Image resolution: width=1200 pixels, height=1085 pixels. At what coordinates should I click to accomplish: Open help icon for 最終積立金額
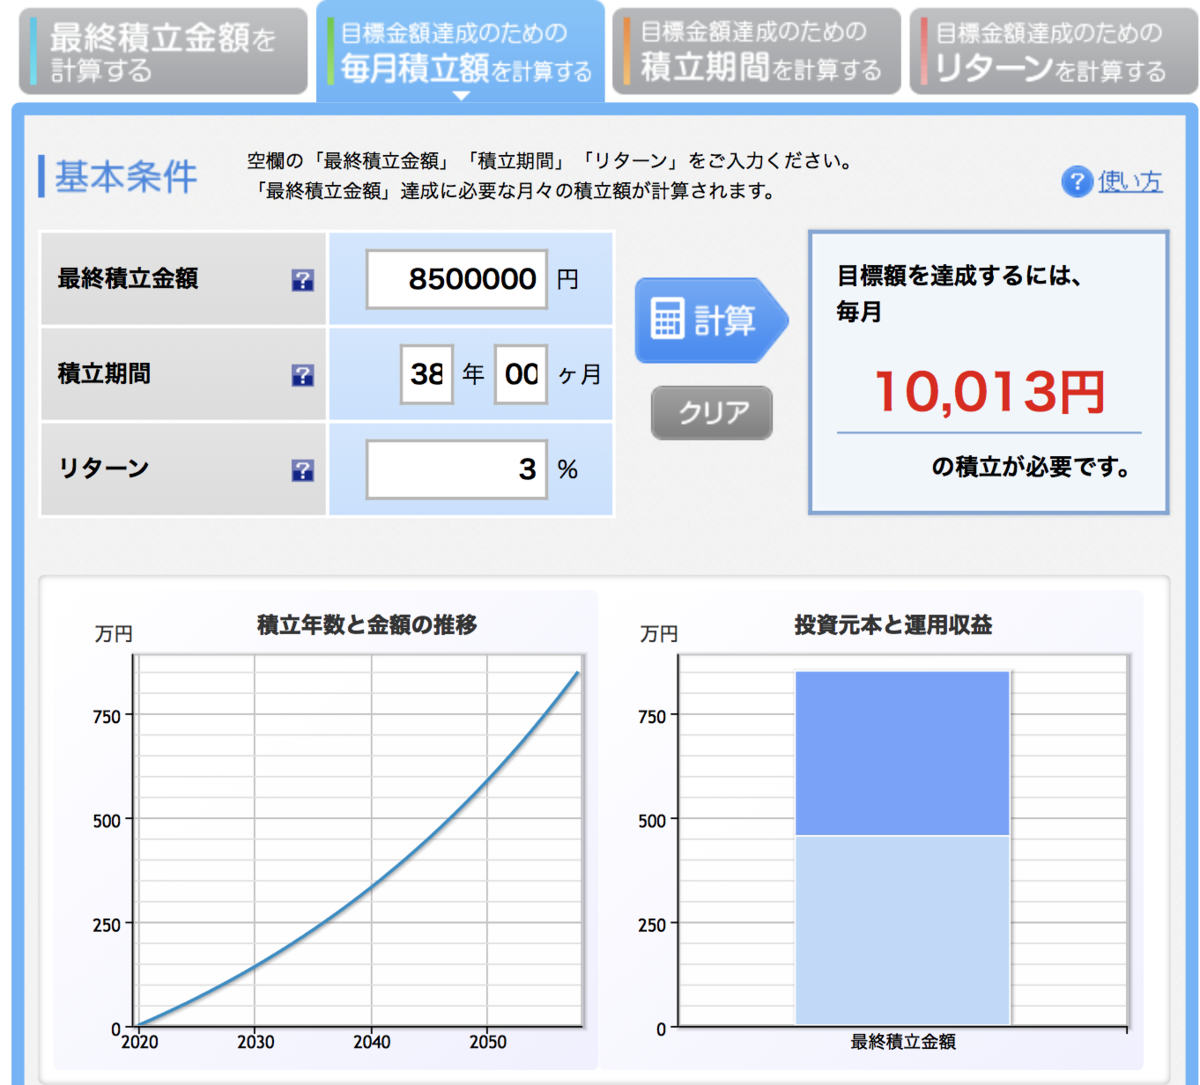303,281
